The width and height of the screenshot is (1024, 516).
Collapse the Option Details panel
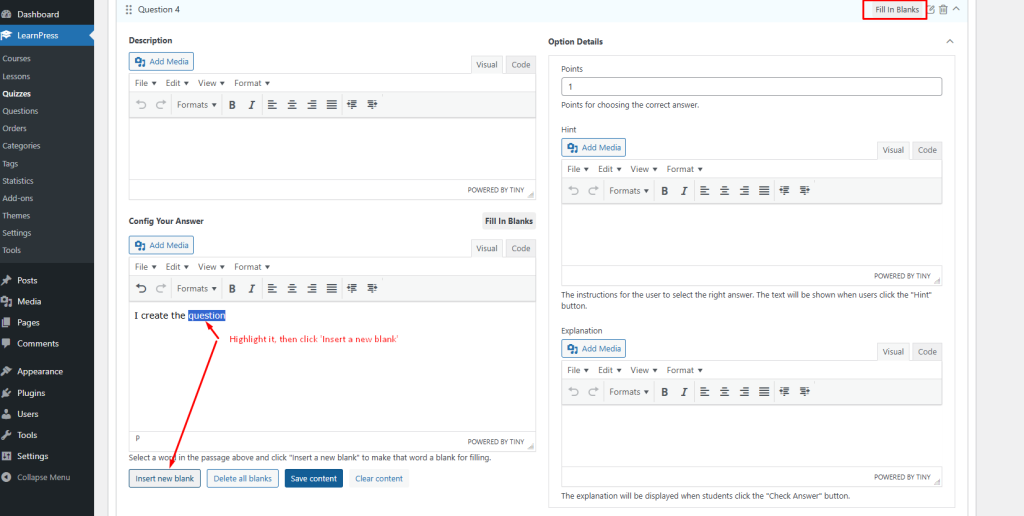[949, 42]
